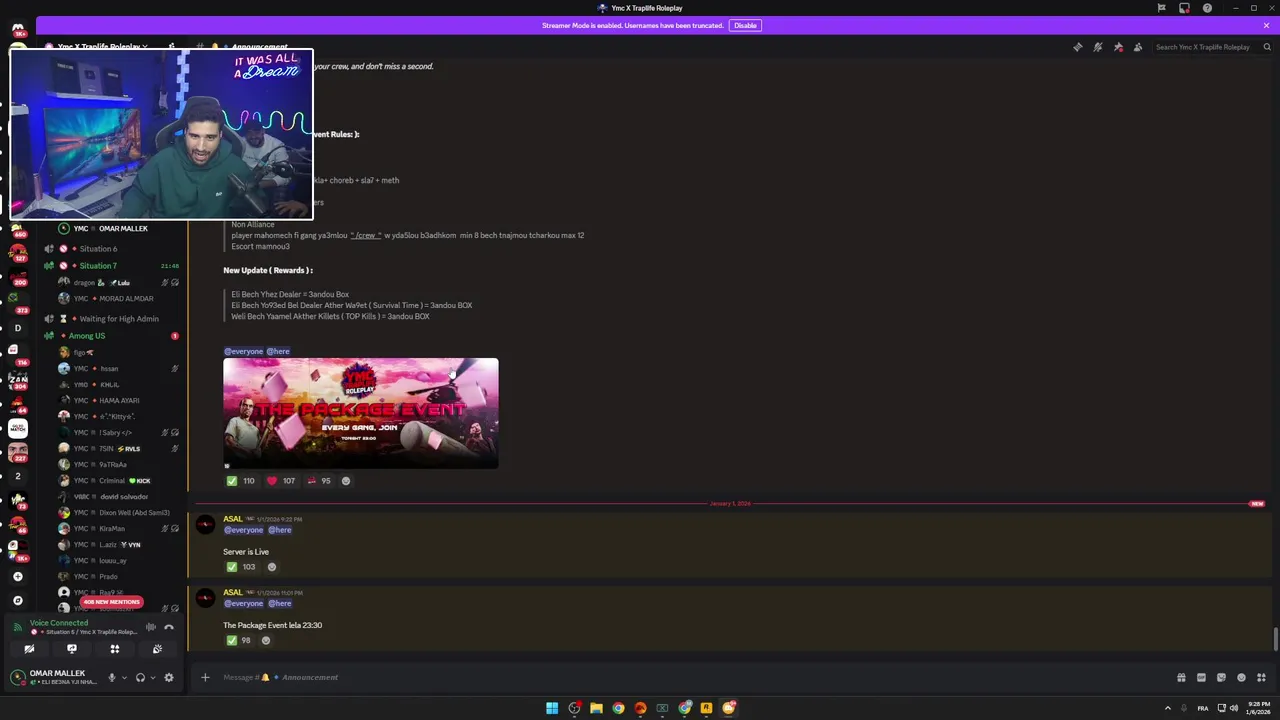Open the Situation 7 voice channel

[98, 265]
